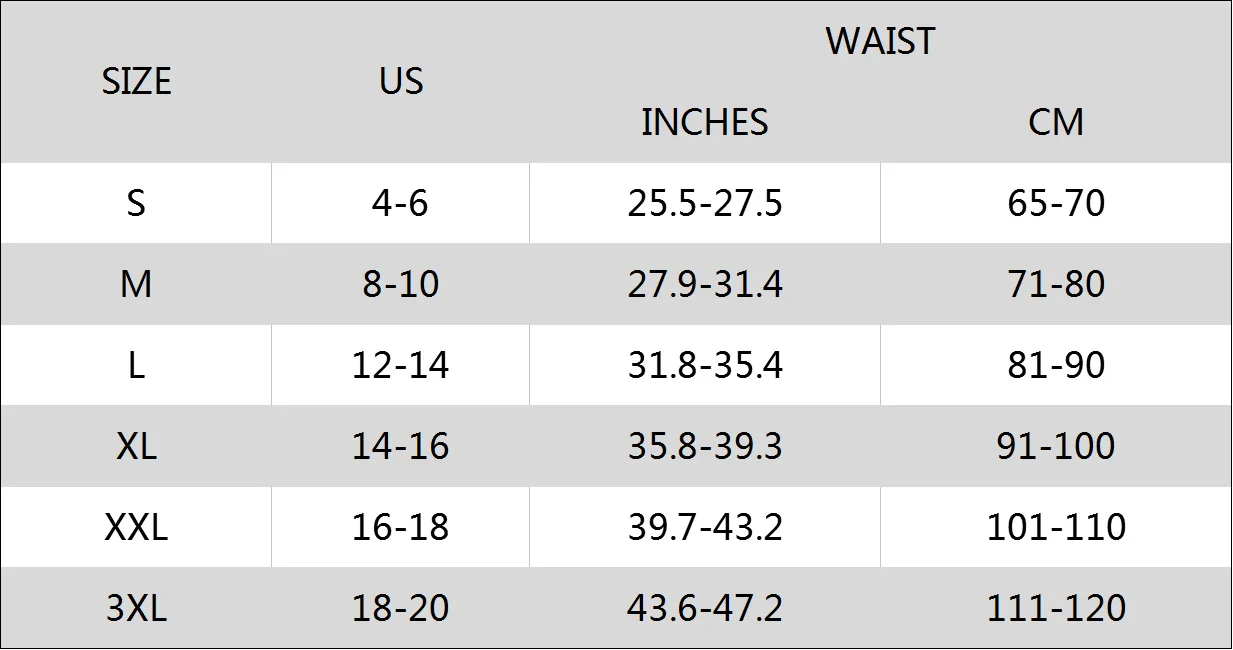The image size is (1233, 650).
Task: Select the XL size cell
Action: (x=136, y=446)
